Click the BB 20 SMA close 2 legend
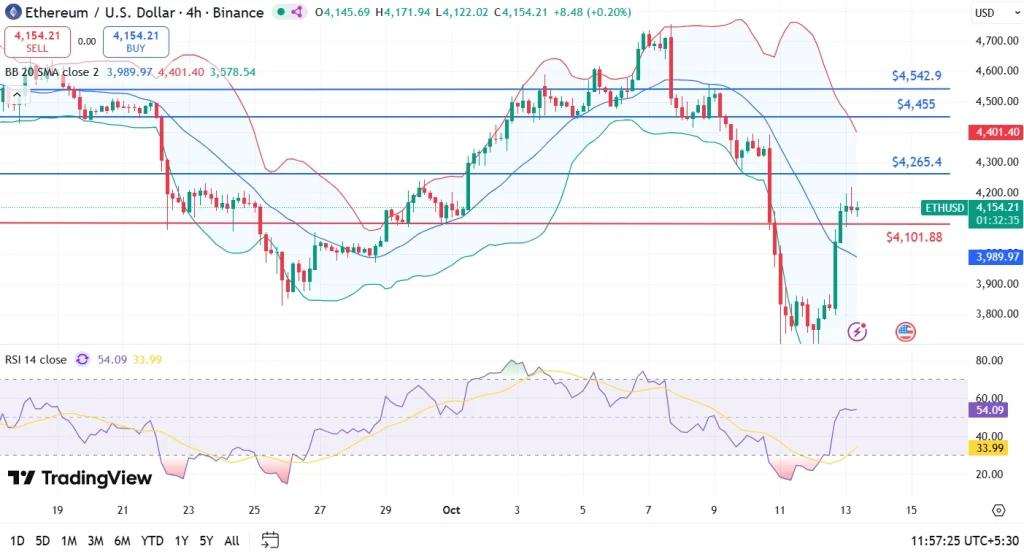The image size is (1024, 557). coord(52,72)
